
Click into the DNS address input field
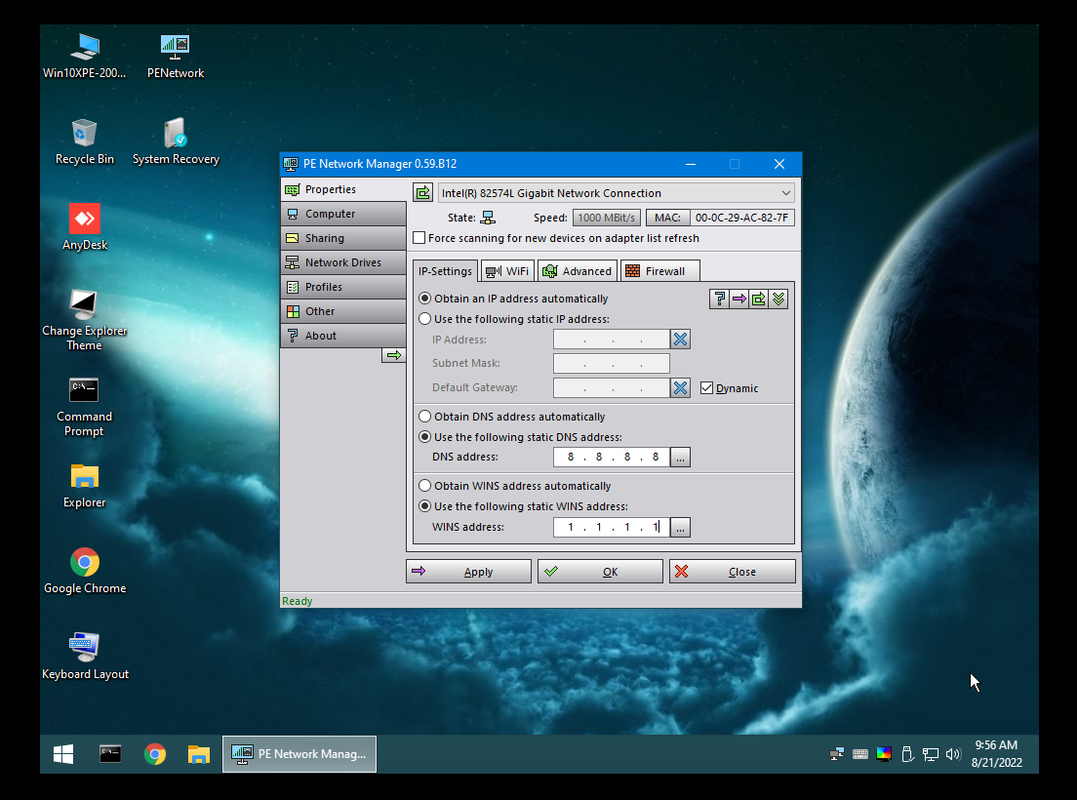[610, 457]
